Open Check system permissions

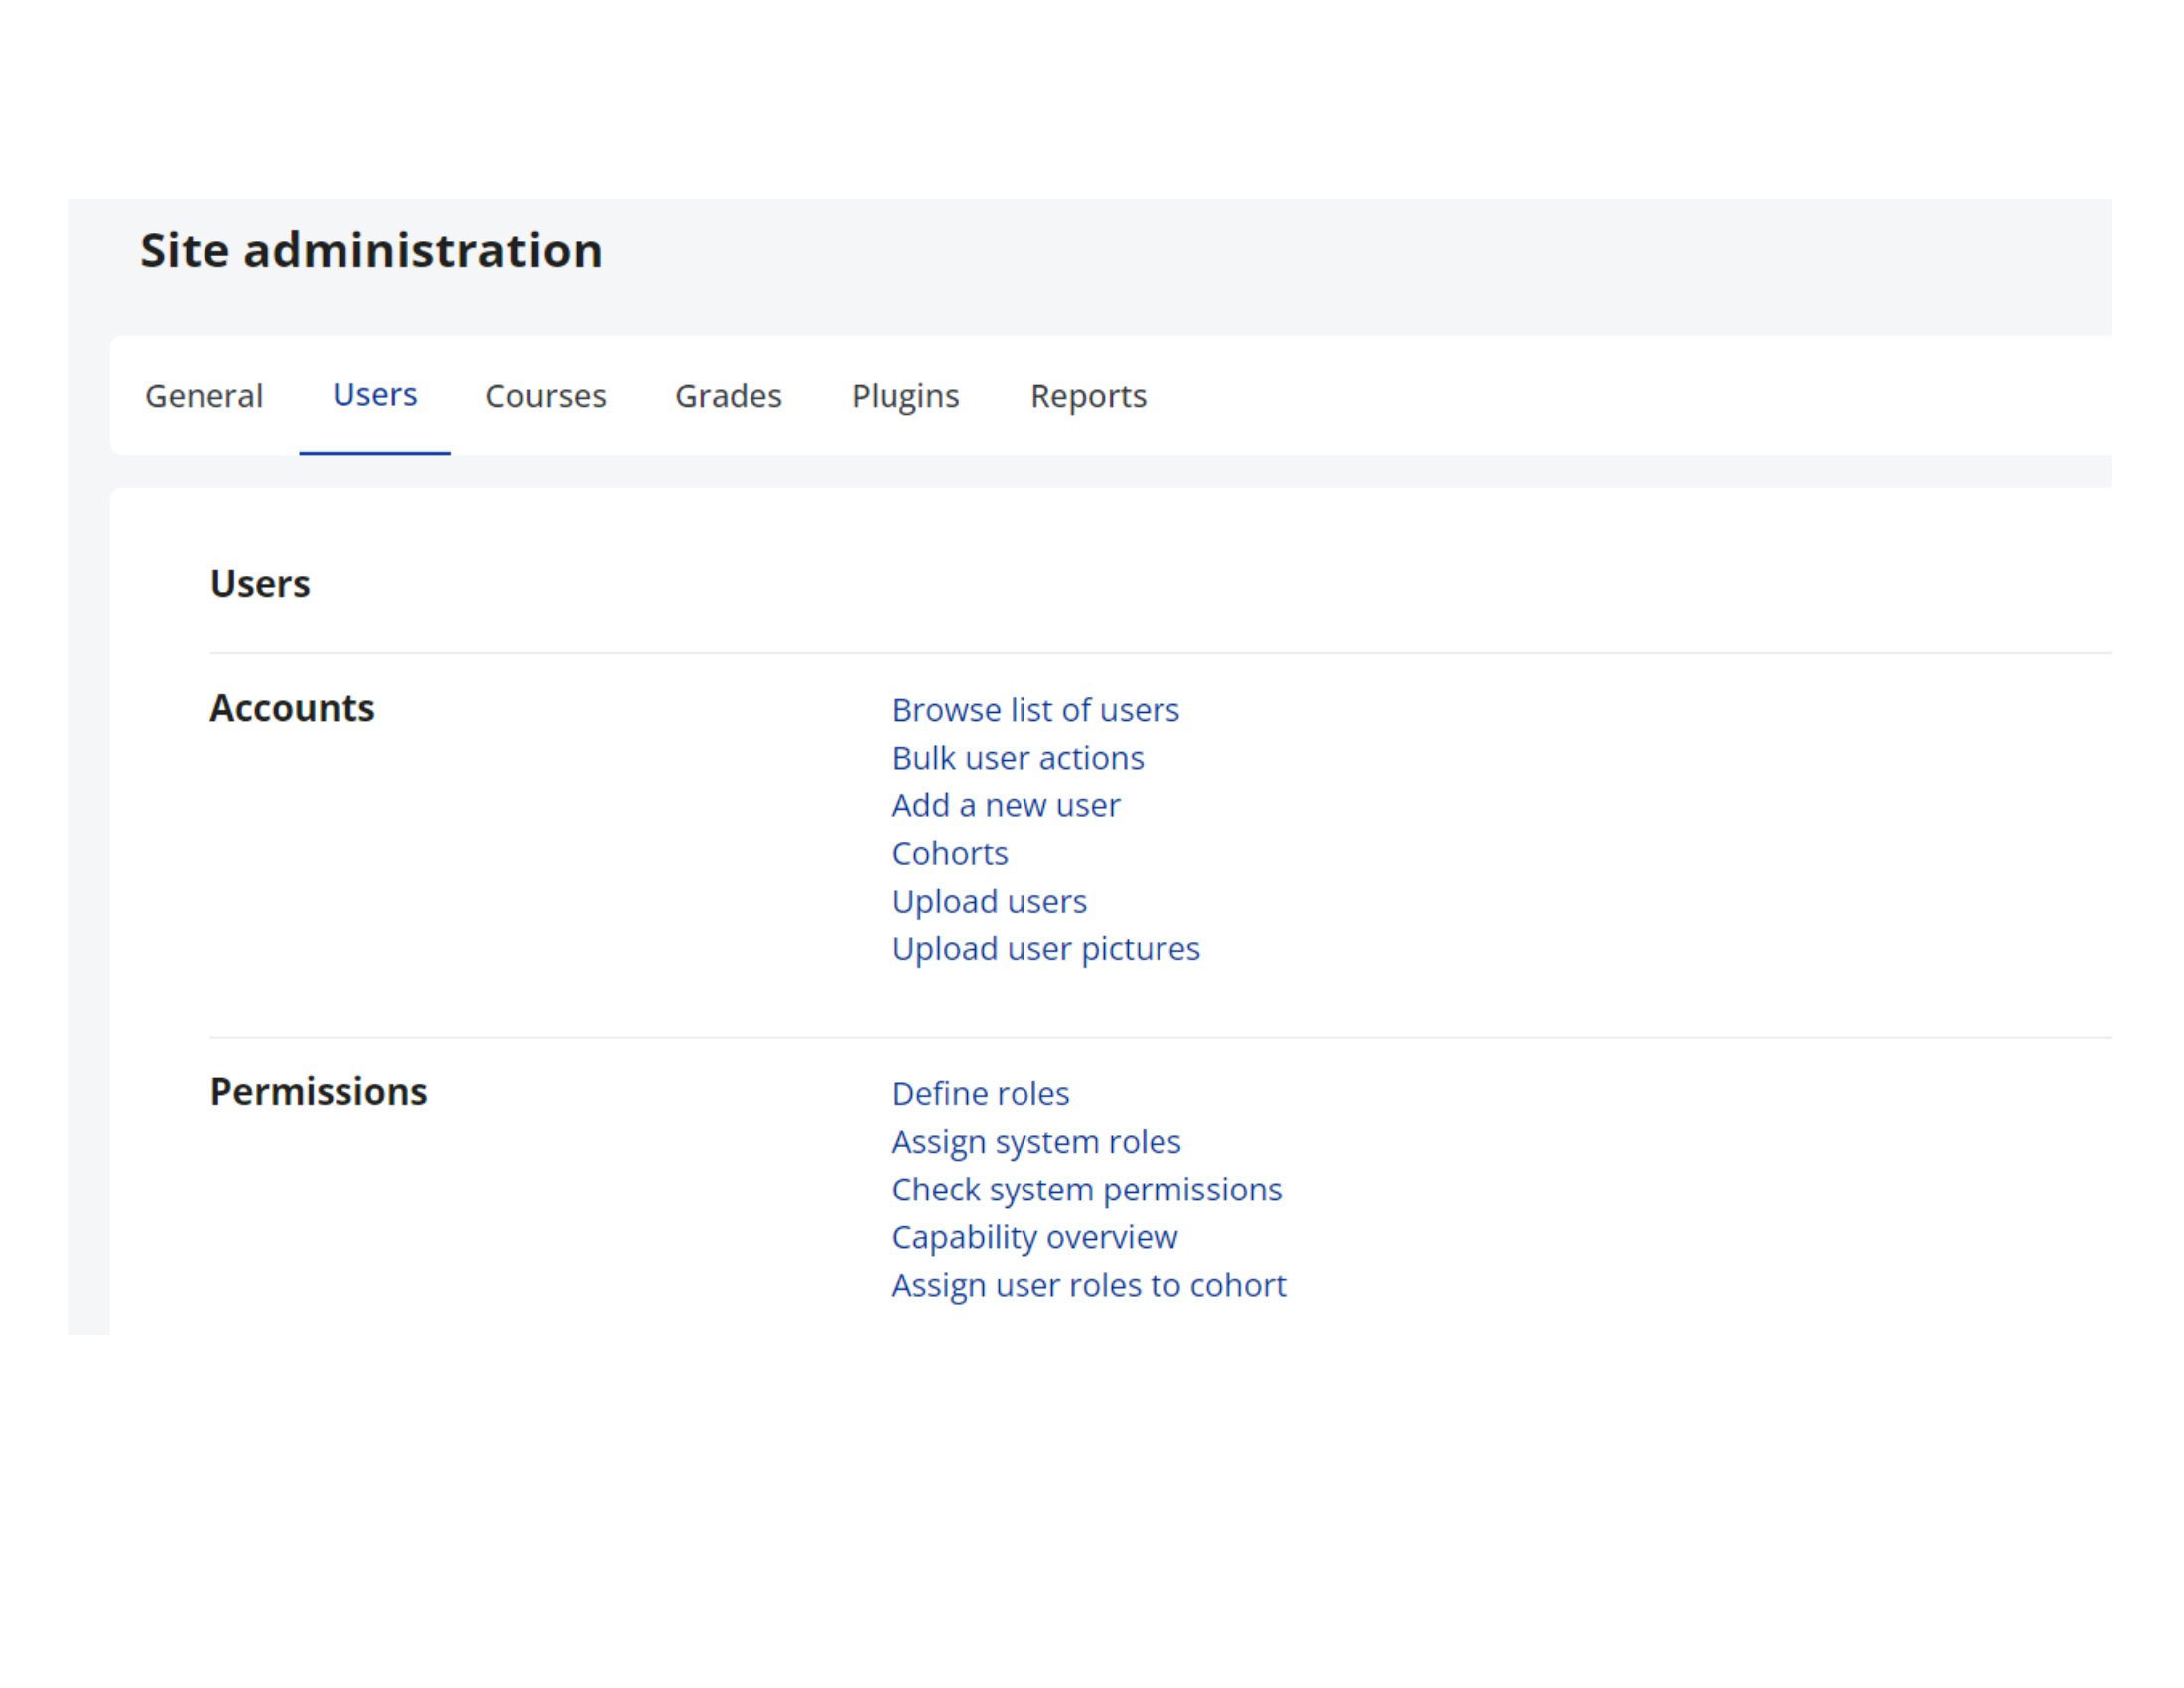coord(1086,1190)
